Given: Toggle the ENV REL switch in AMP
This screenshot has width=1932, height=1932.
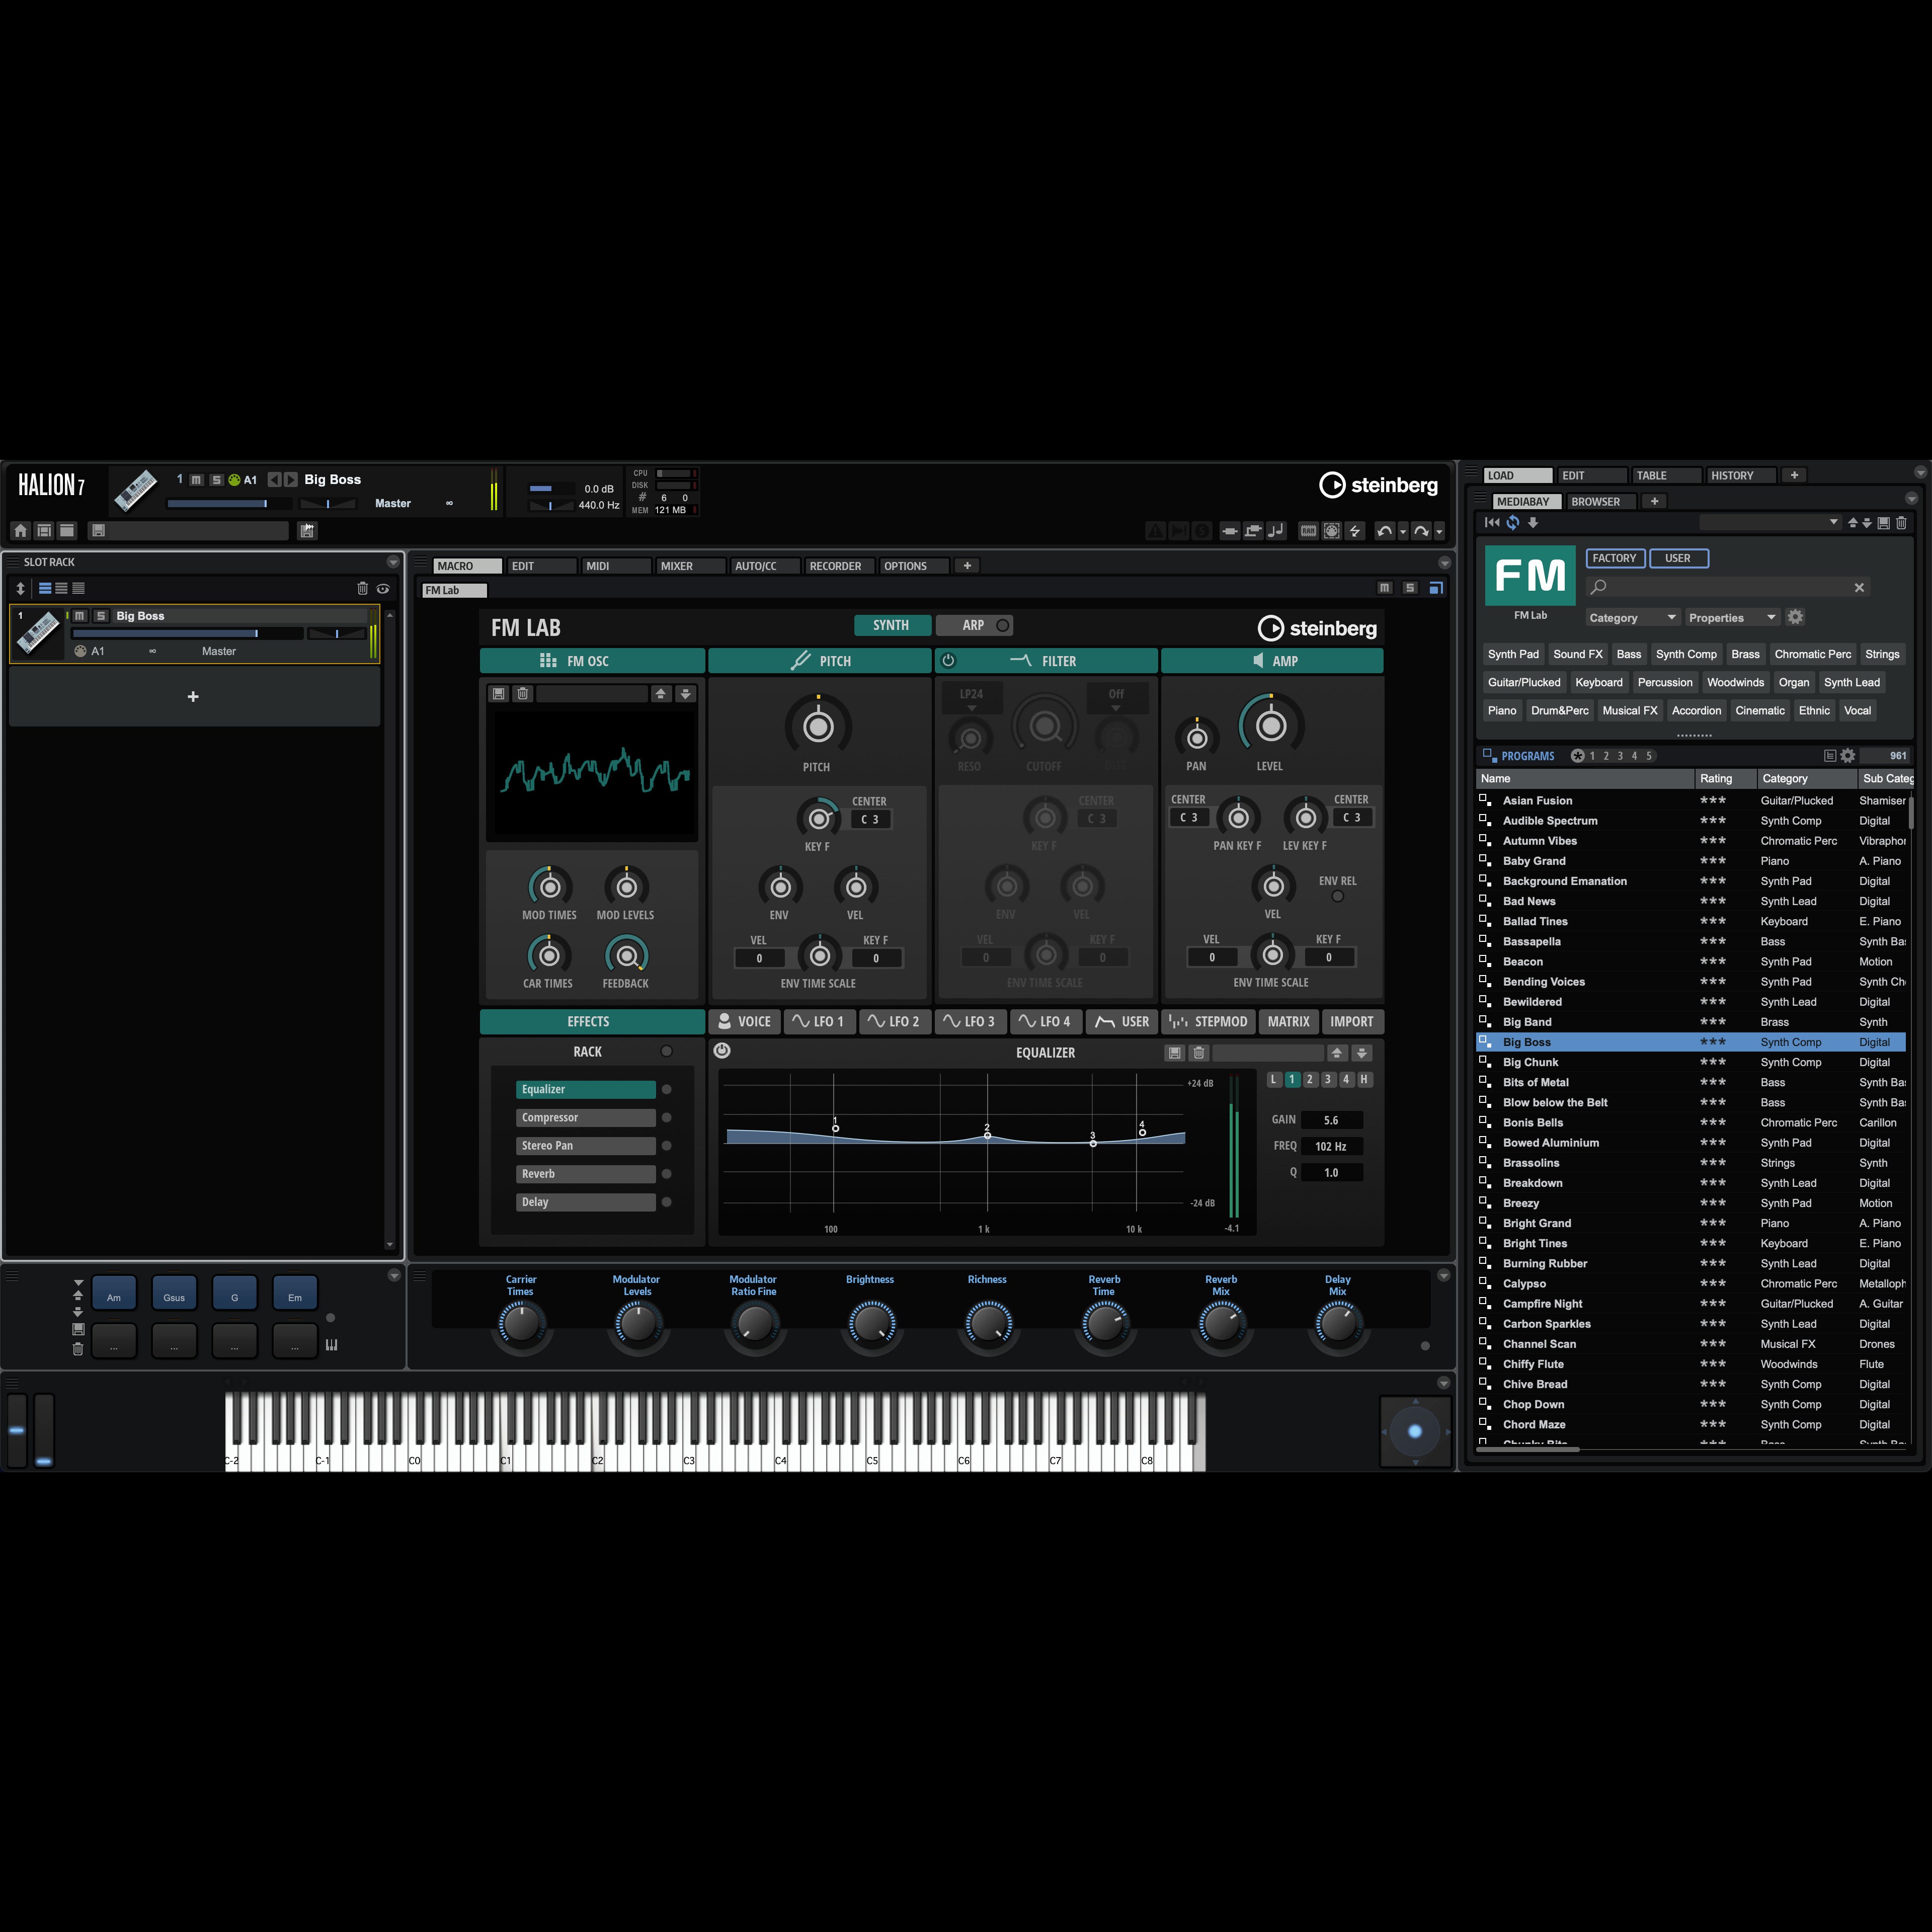Looking at the screenshot, I should (1337, 897).
